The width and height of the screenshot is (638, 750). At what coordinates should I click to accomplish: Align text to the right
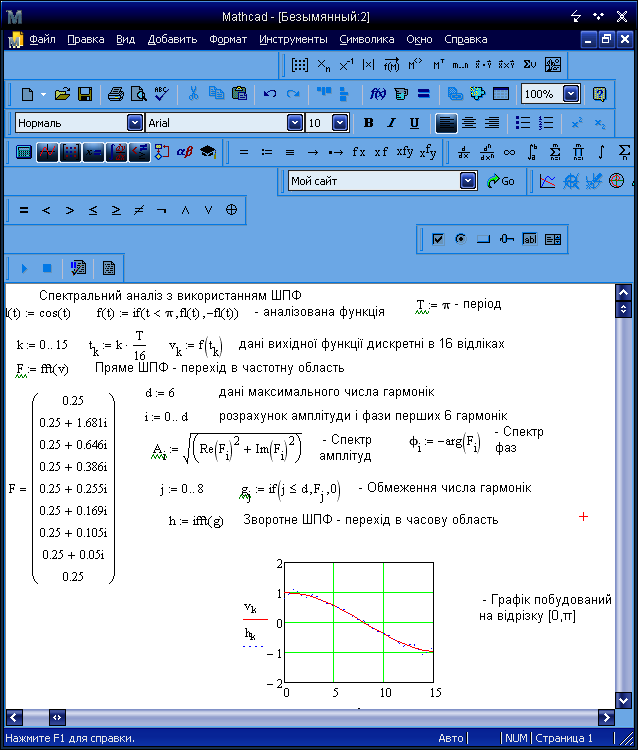pyautogui.click(x=492, y=123)
